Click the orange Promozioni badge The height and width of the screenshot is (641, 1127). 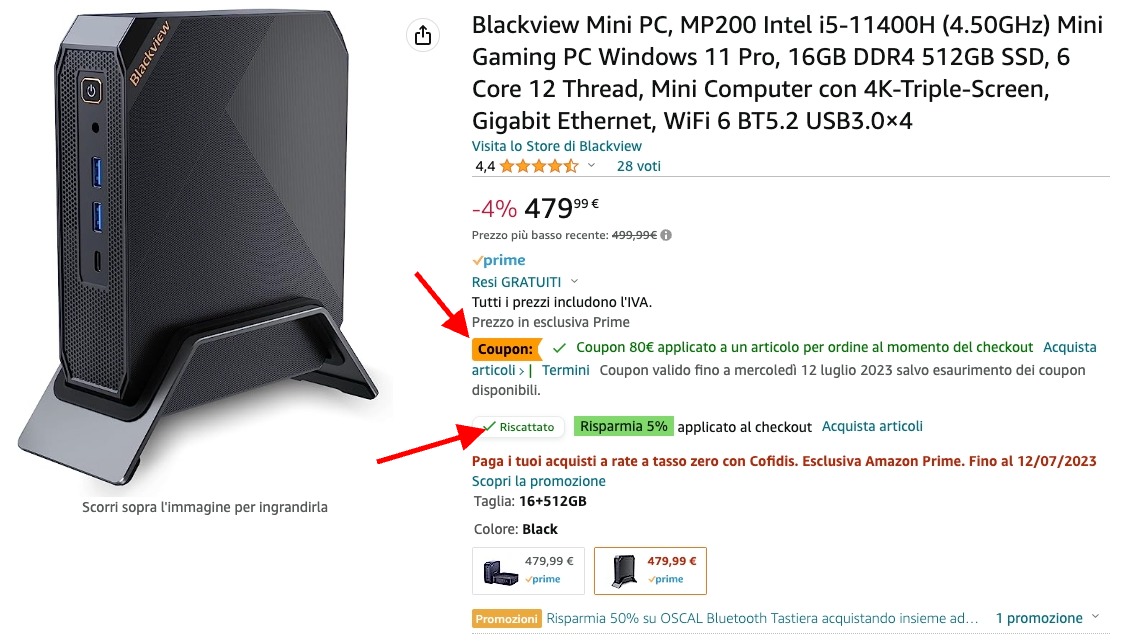point(507,619)
